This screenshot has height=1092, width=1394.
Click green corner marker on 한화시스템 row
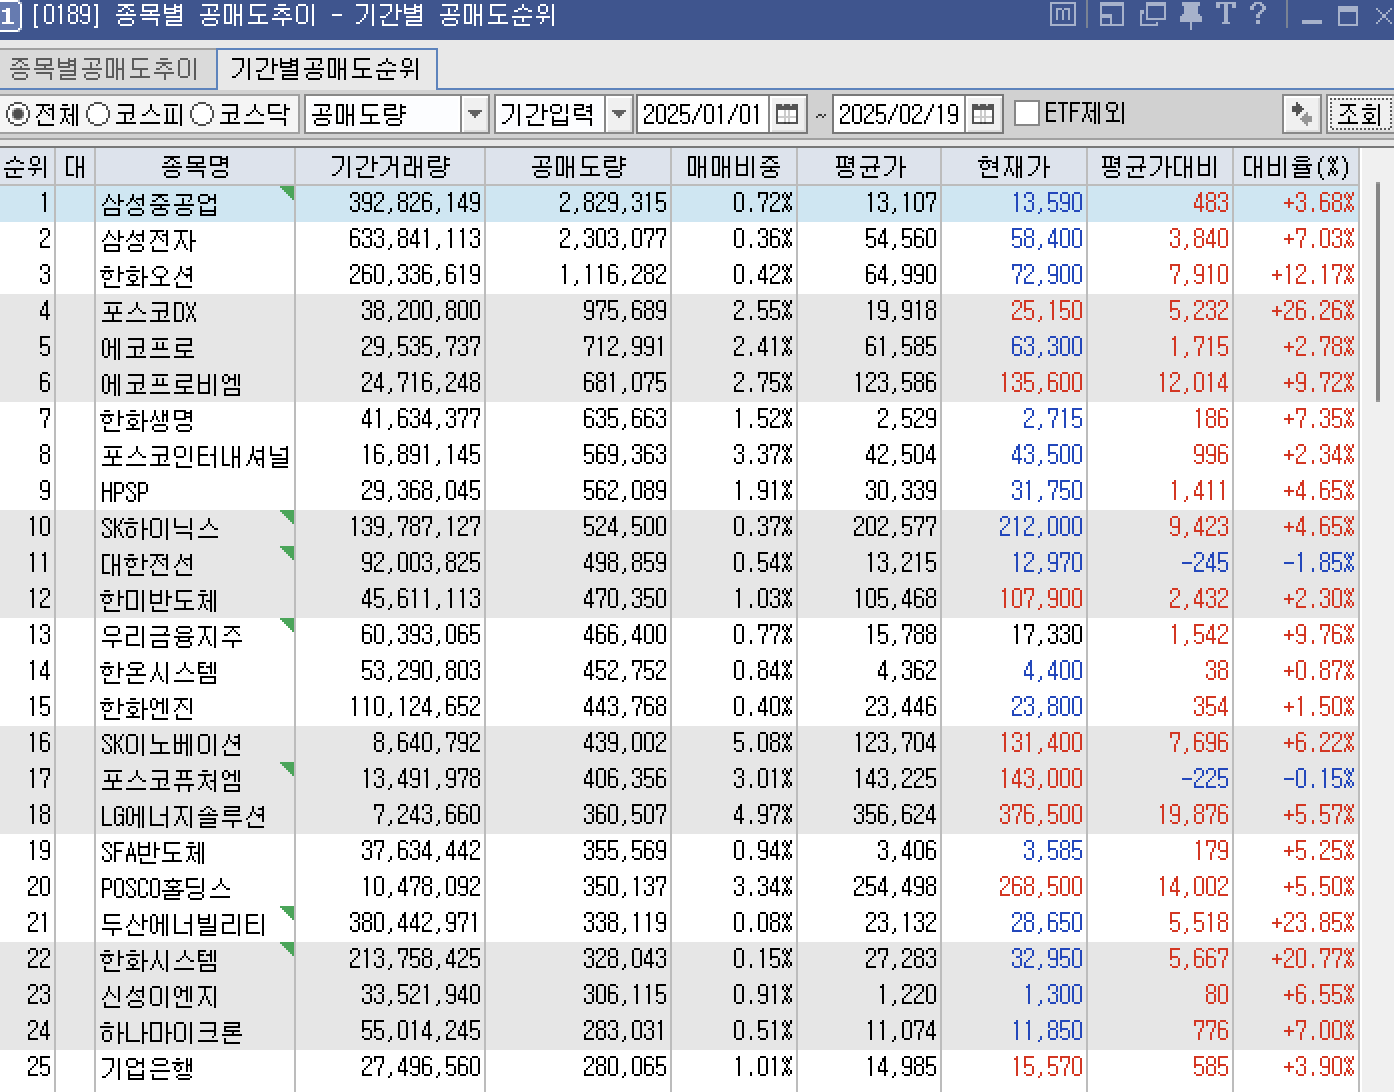click(x=288, y=948)
